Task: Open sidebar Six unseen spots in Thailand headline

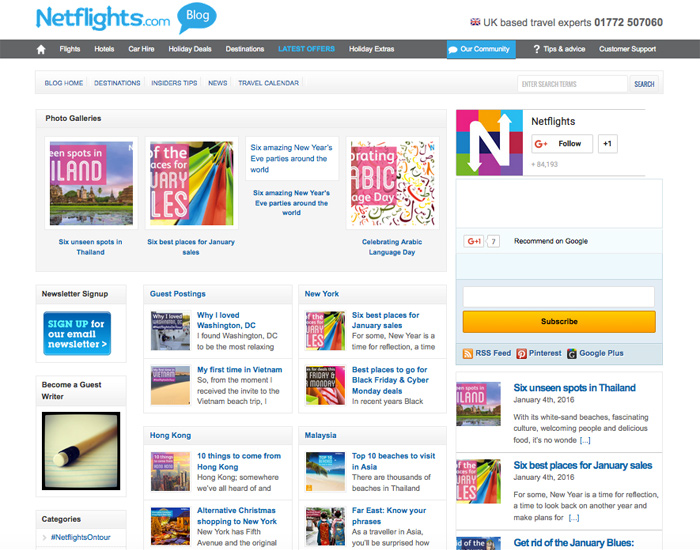Action: [575, 388]
